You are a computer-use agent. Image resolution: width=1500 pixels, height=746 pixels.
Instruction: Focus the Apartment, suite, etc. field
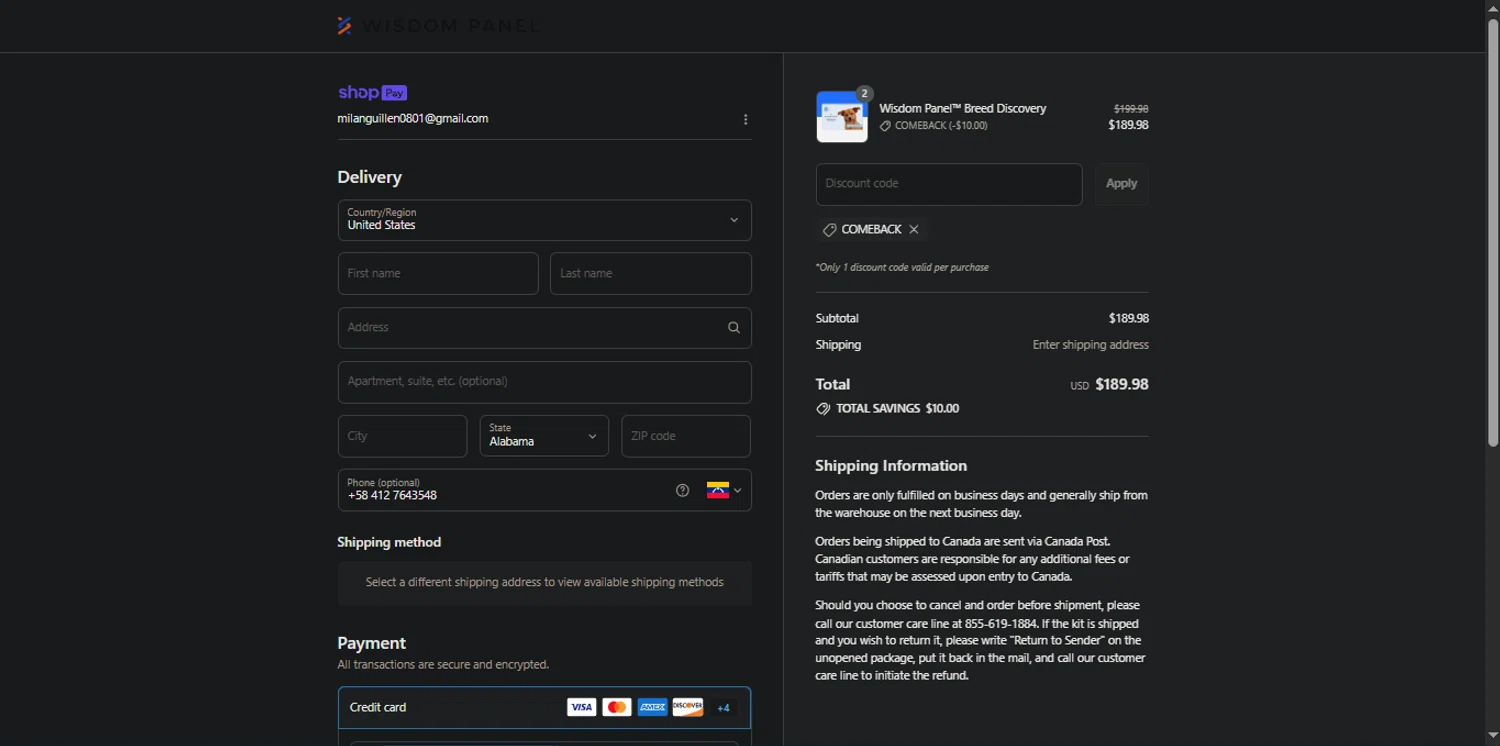(x=544, y=382)
